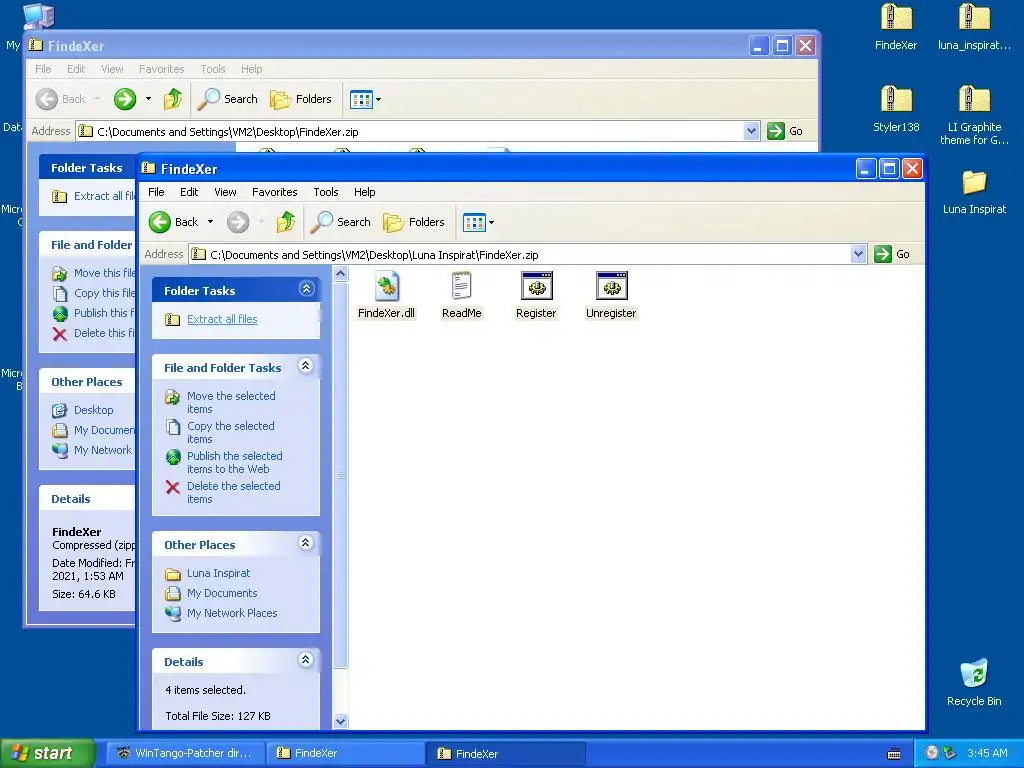
Task: Click the Forward button in back FindeXer window
Action: (x=125, y=99)
